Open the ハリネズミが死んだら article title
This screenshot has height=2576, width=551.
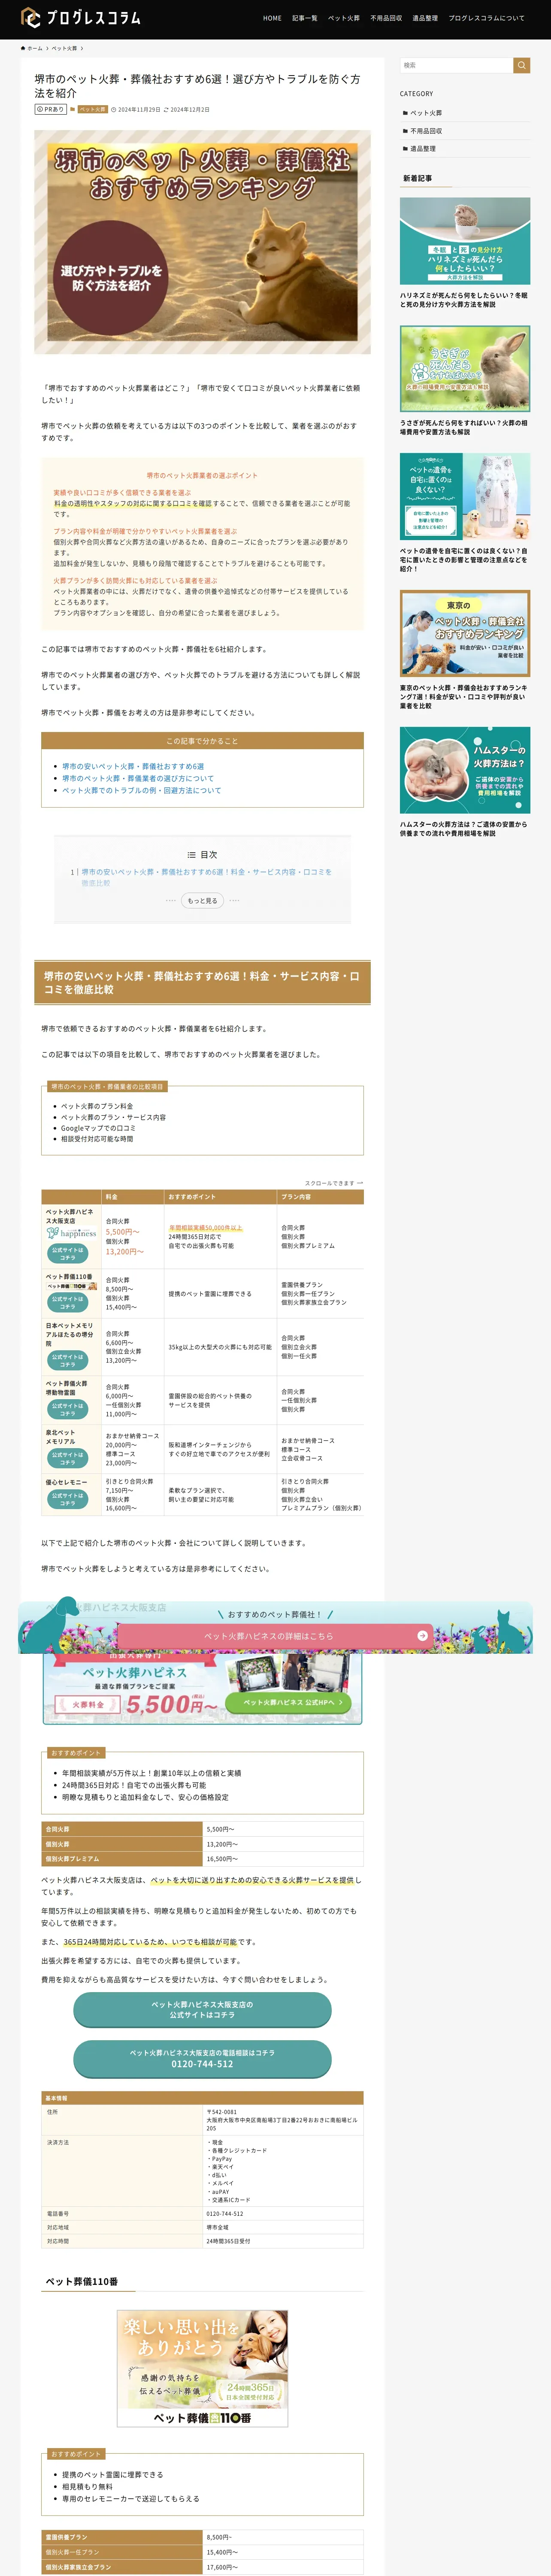[464, 300]
